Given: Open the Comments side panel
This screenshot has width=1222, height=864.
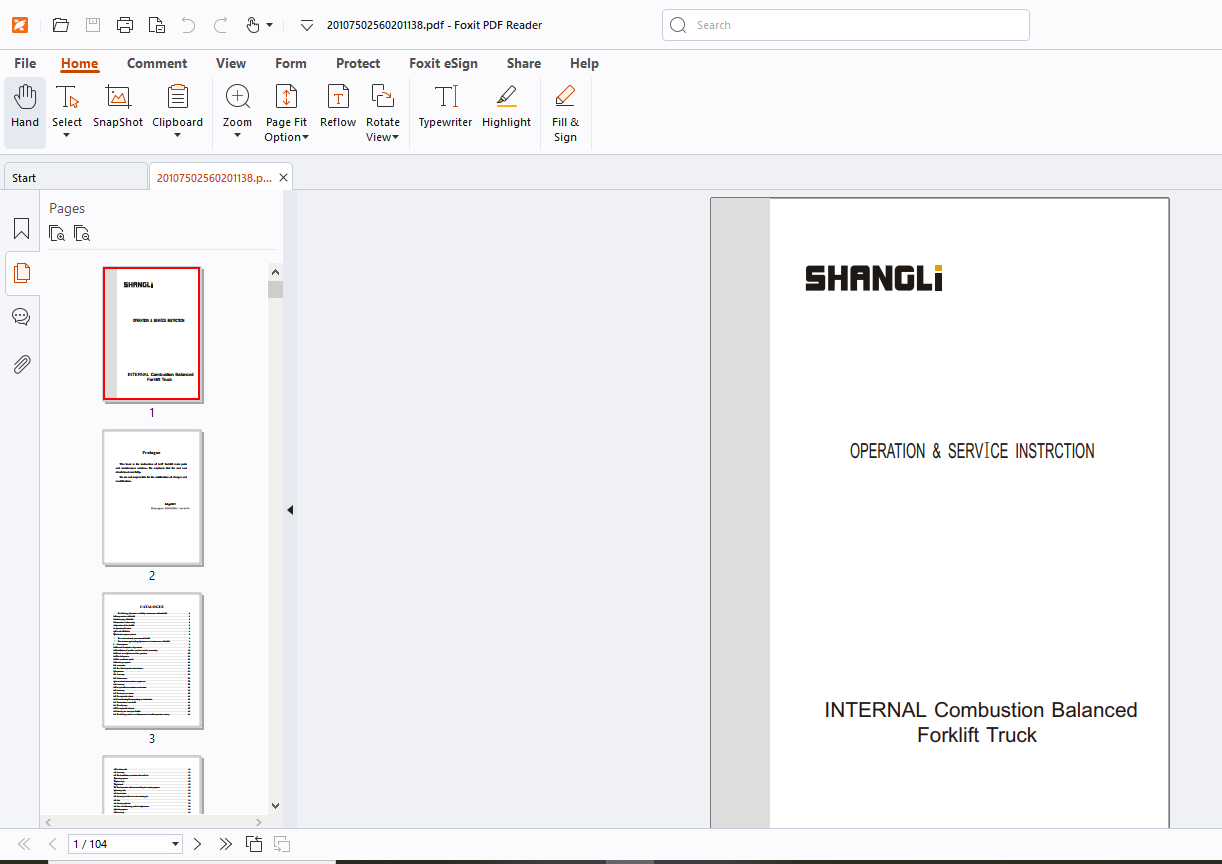Looking at the screenshot, I should coord(21,317).
